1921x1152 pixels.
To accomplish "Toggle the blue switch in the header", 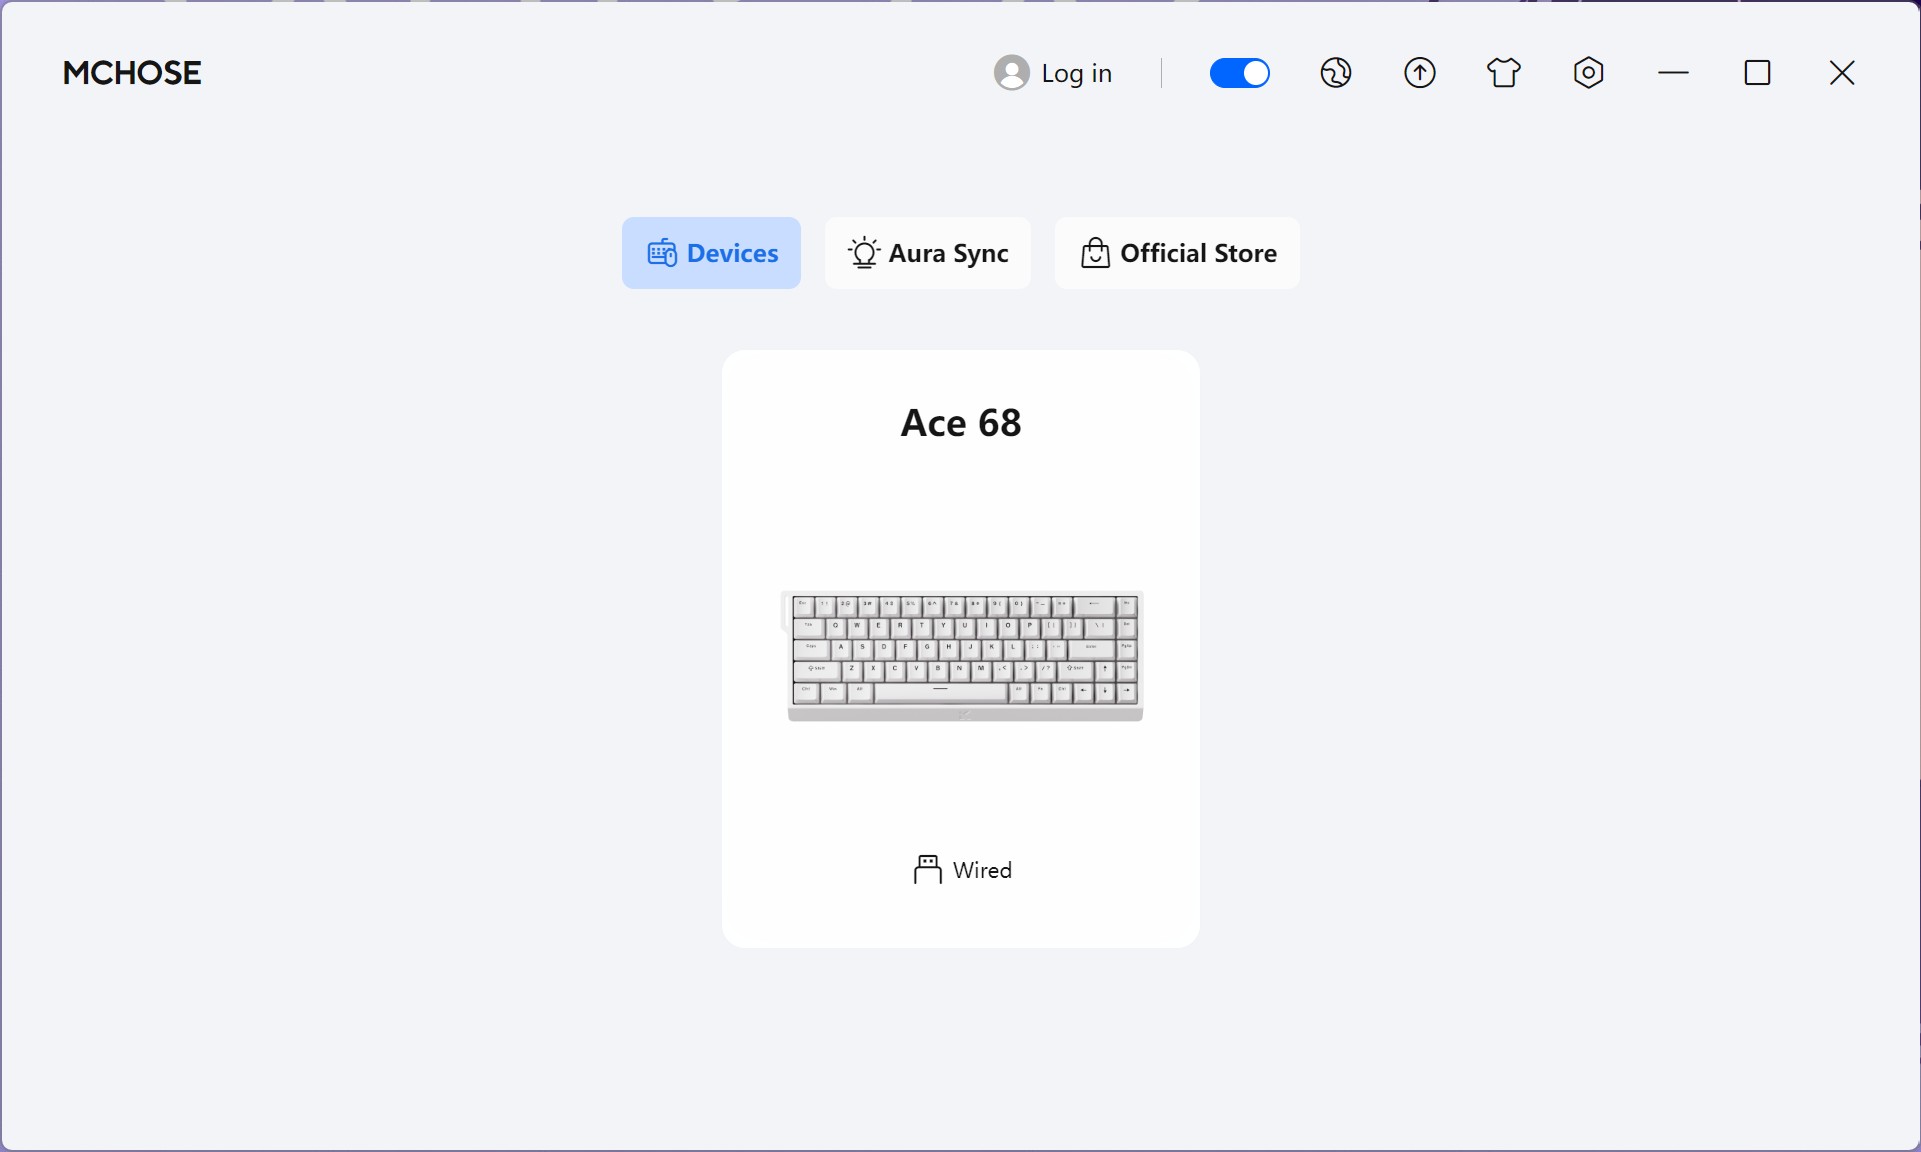I will pos(1240,73).
